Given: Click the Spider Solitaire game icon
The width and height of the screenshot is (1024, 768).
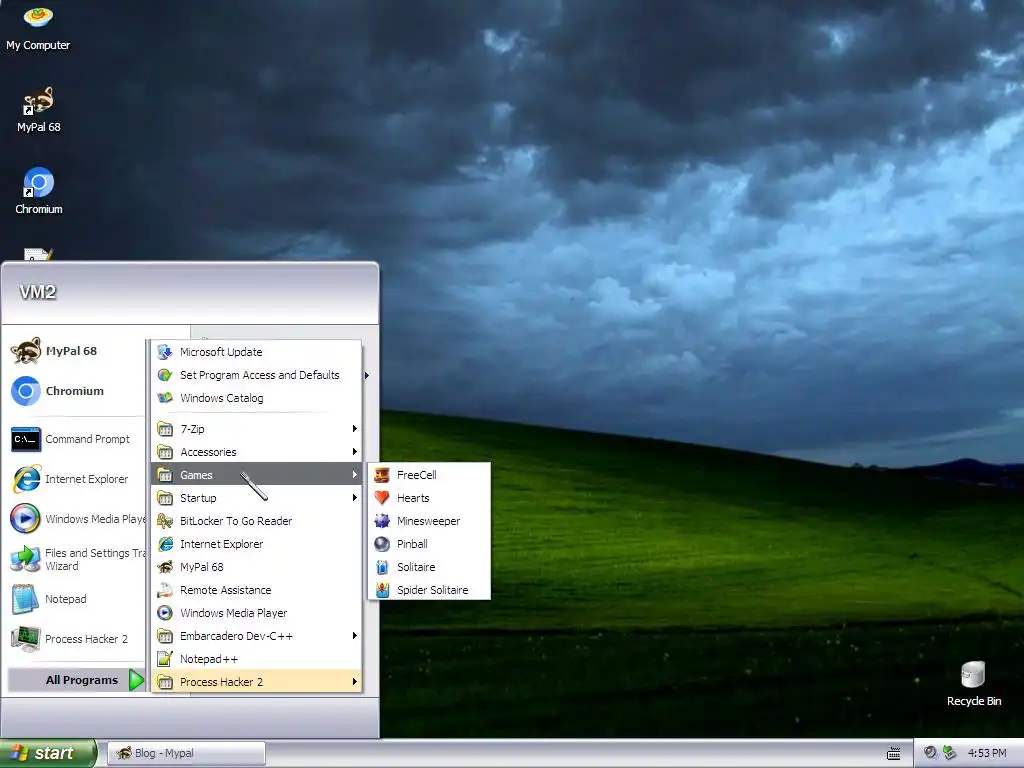Looking at the screenshot, I should (x=382, y=590).
